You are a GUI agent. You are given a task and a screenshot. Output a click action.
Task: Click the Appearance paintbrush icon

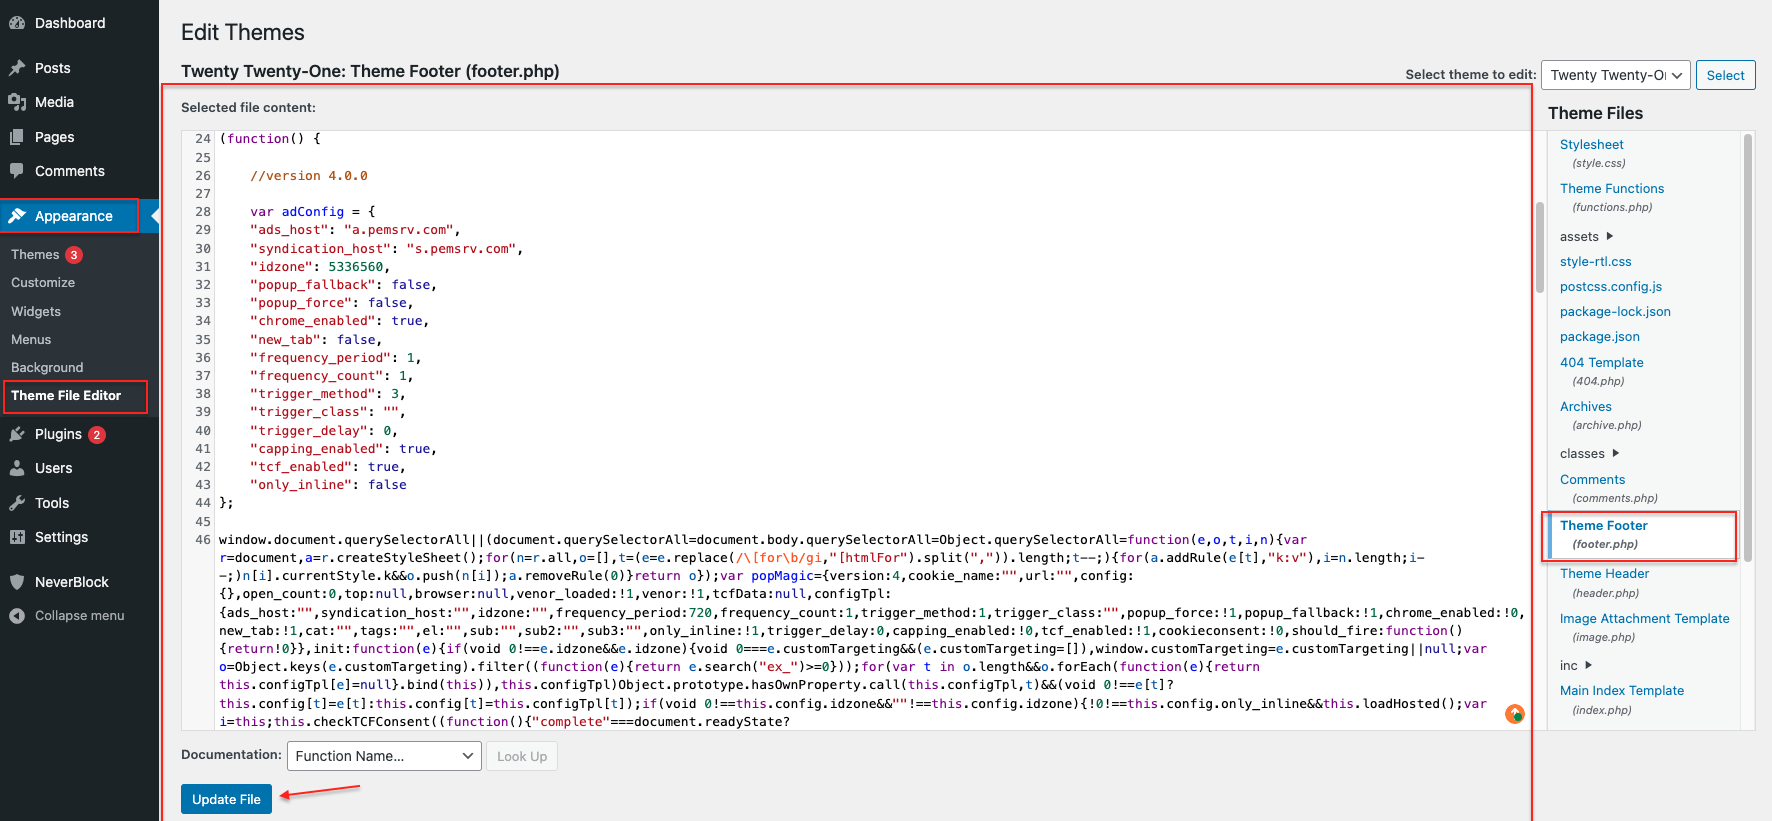[17, 216]
